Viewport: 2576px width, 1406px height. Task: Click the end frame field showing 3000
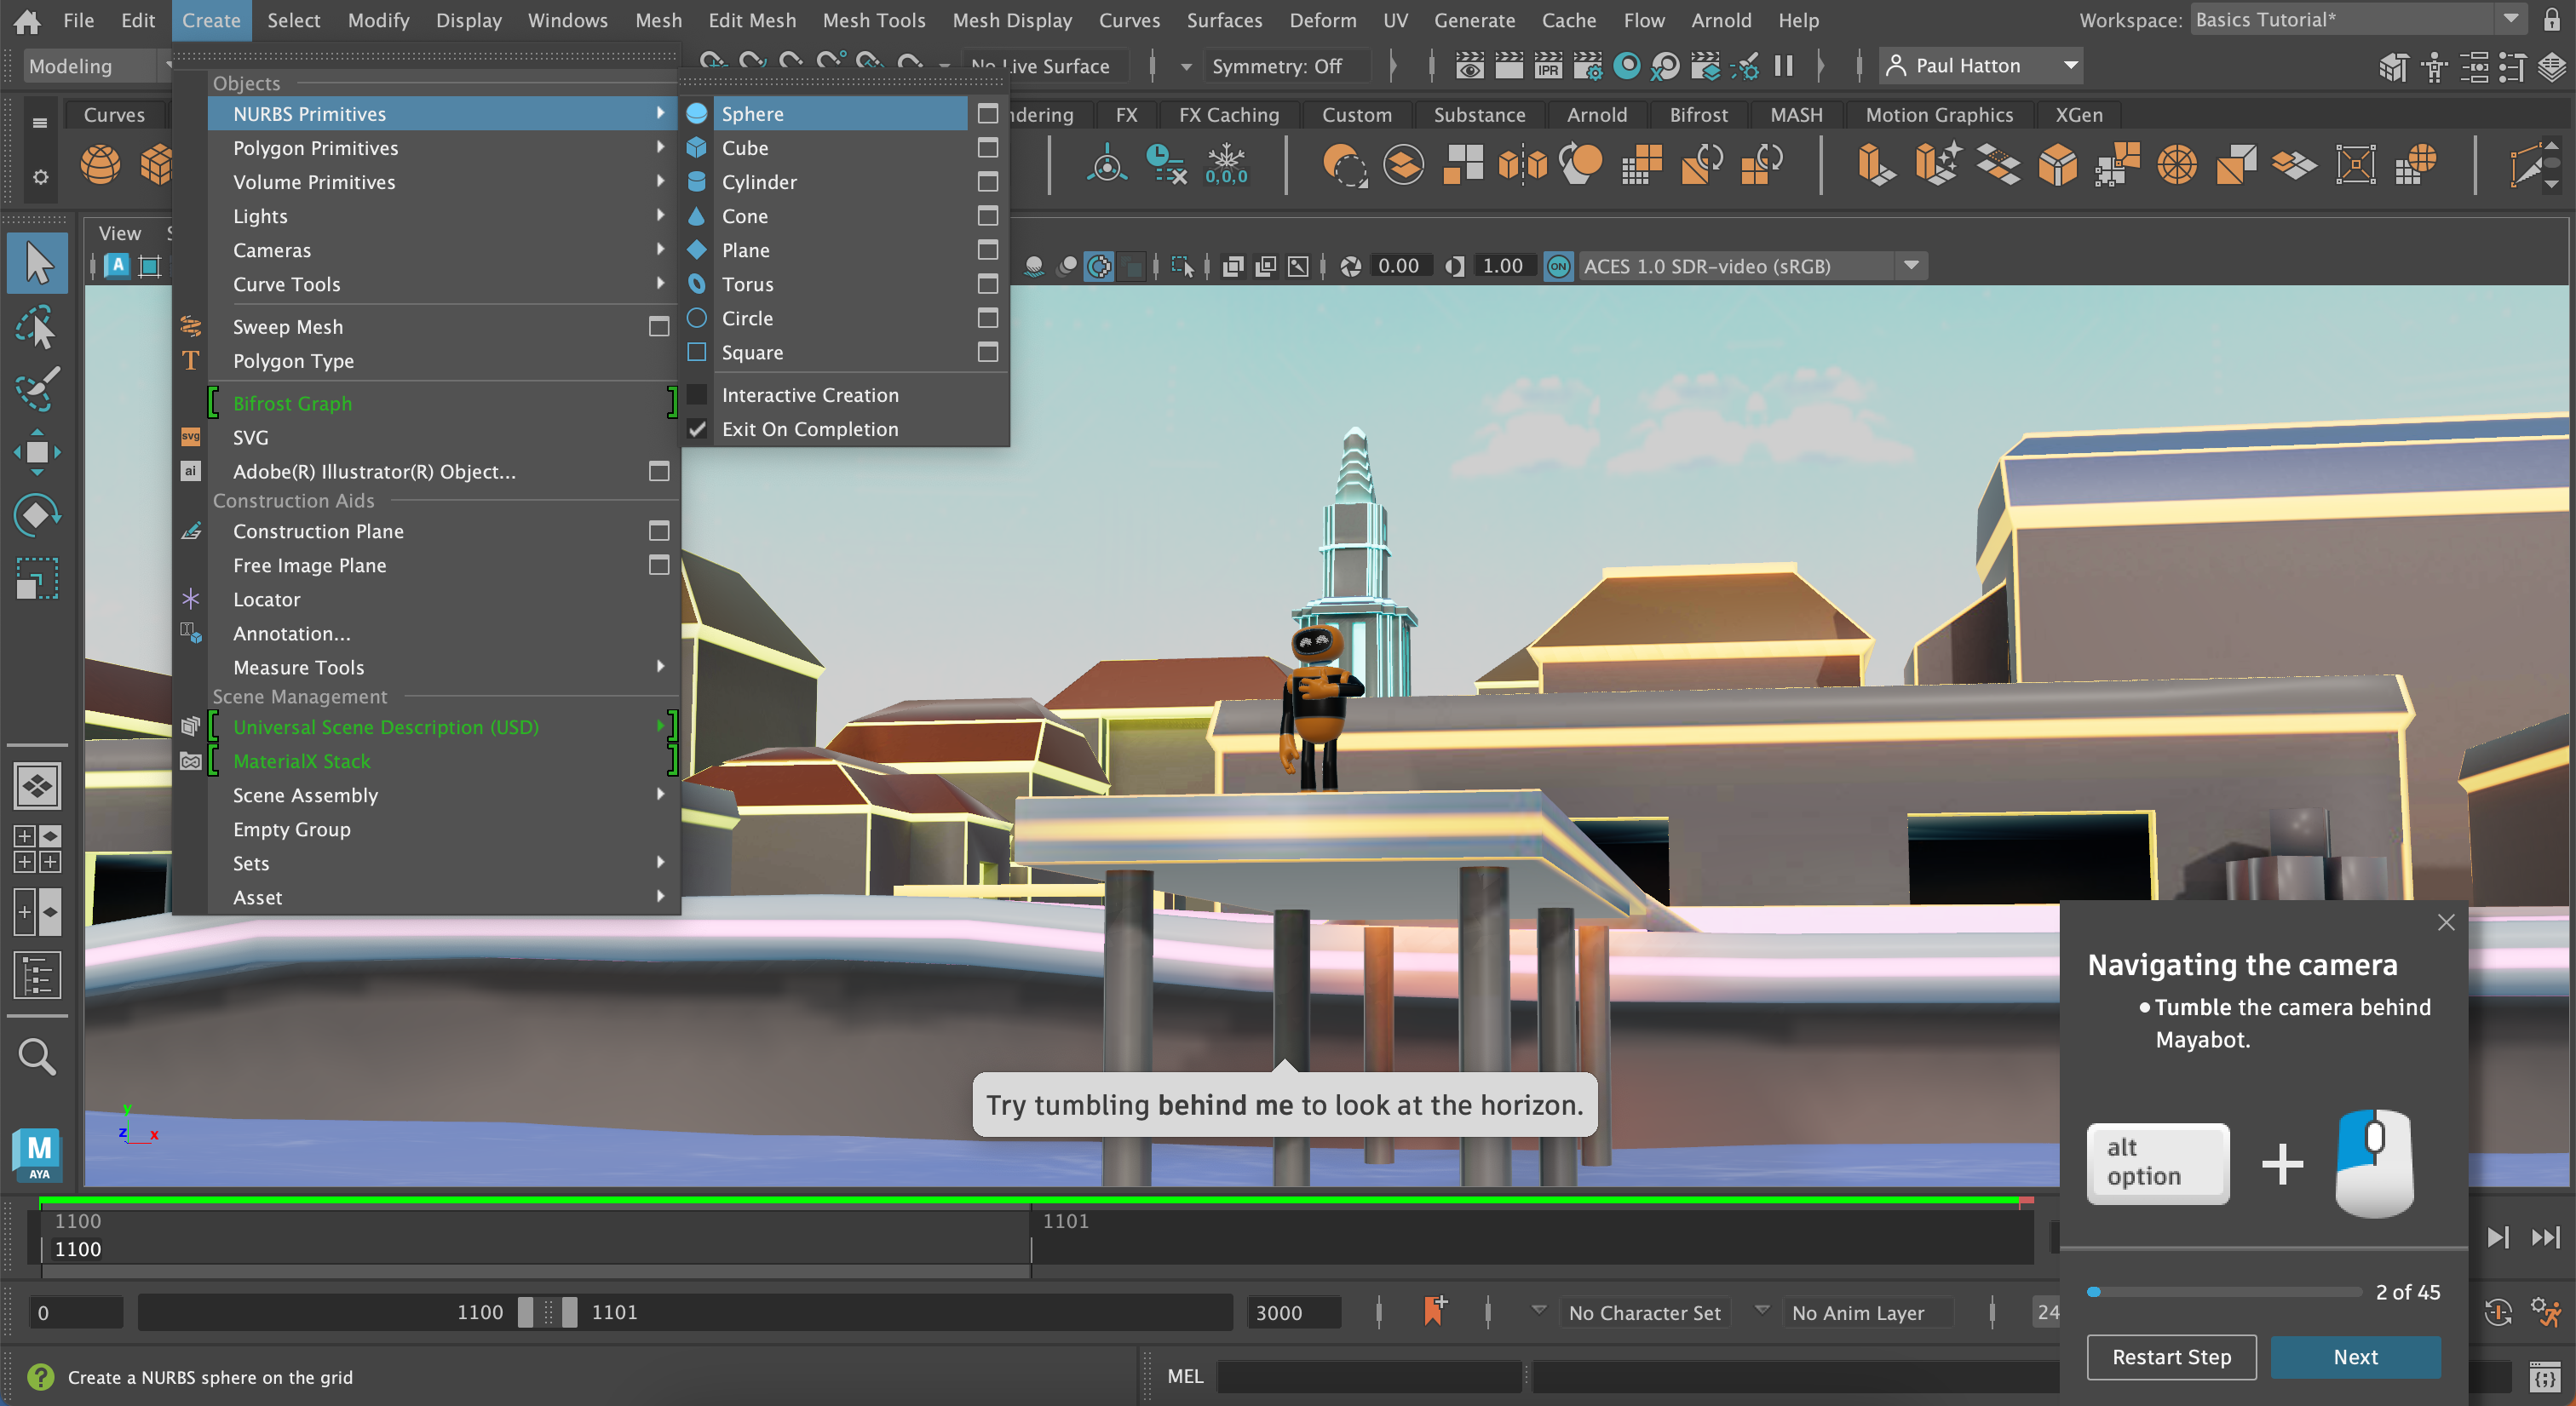pyautogui.click(x=1295, y=1313)
